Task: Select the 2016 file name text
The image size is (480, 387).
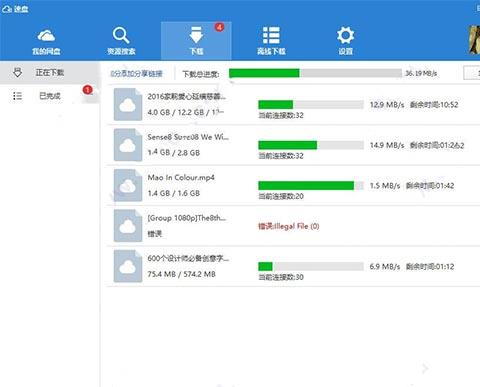Action: (187, 96)
